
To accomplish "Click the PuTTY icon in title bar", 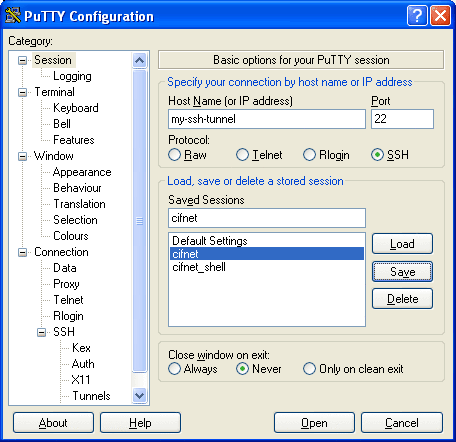I will pyautogui.click(x=13, y=15).
